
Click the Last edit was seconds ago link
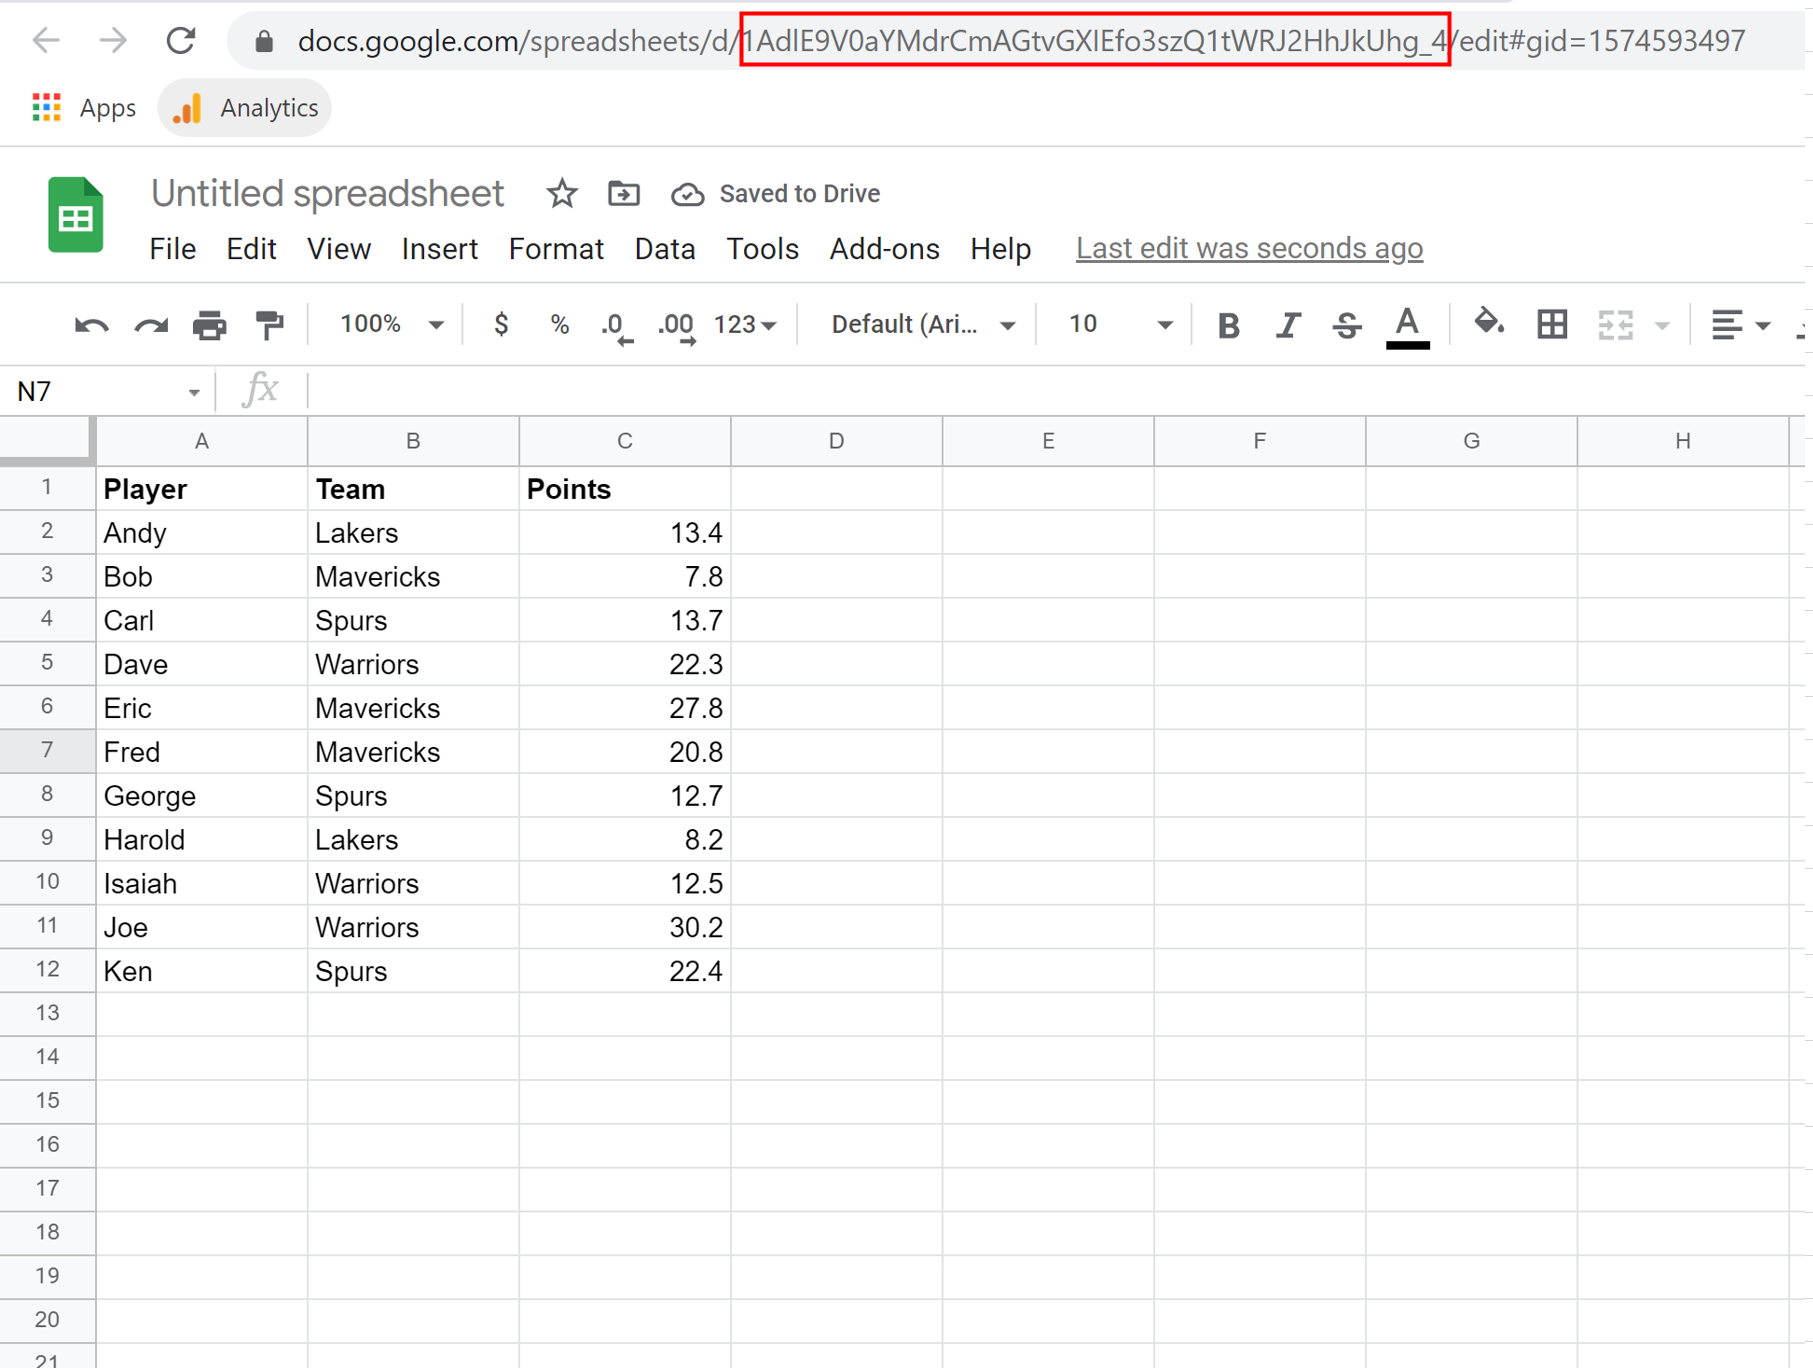coord(1248,248)
